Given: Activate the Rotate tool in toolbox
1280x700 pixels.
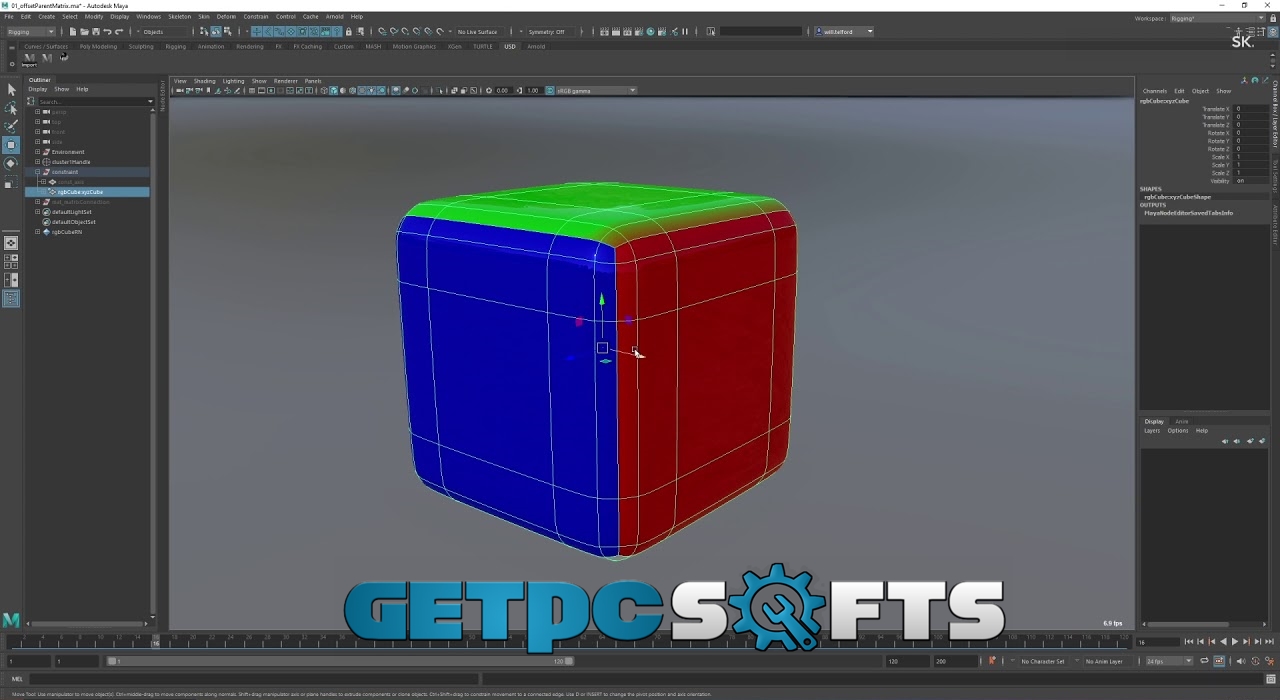Looking at the screenshot, I should click(x=11, y=163).
